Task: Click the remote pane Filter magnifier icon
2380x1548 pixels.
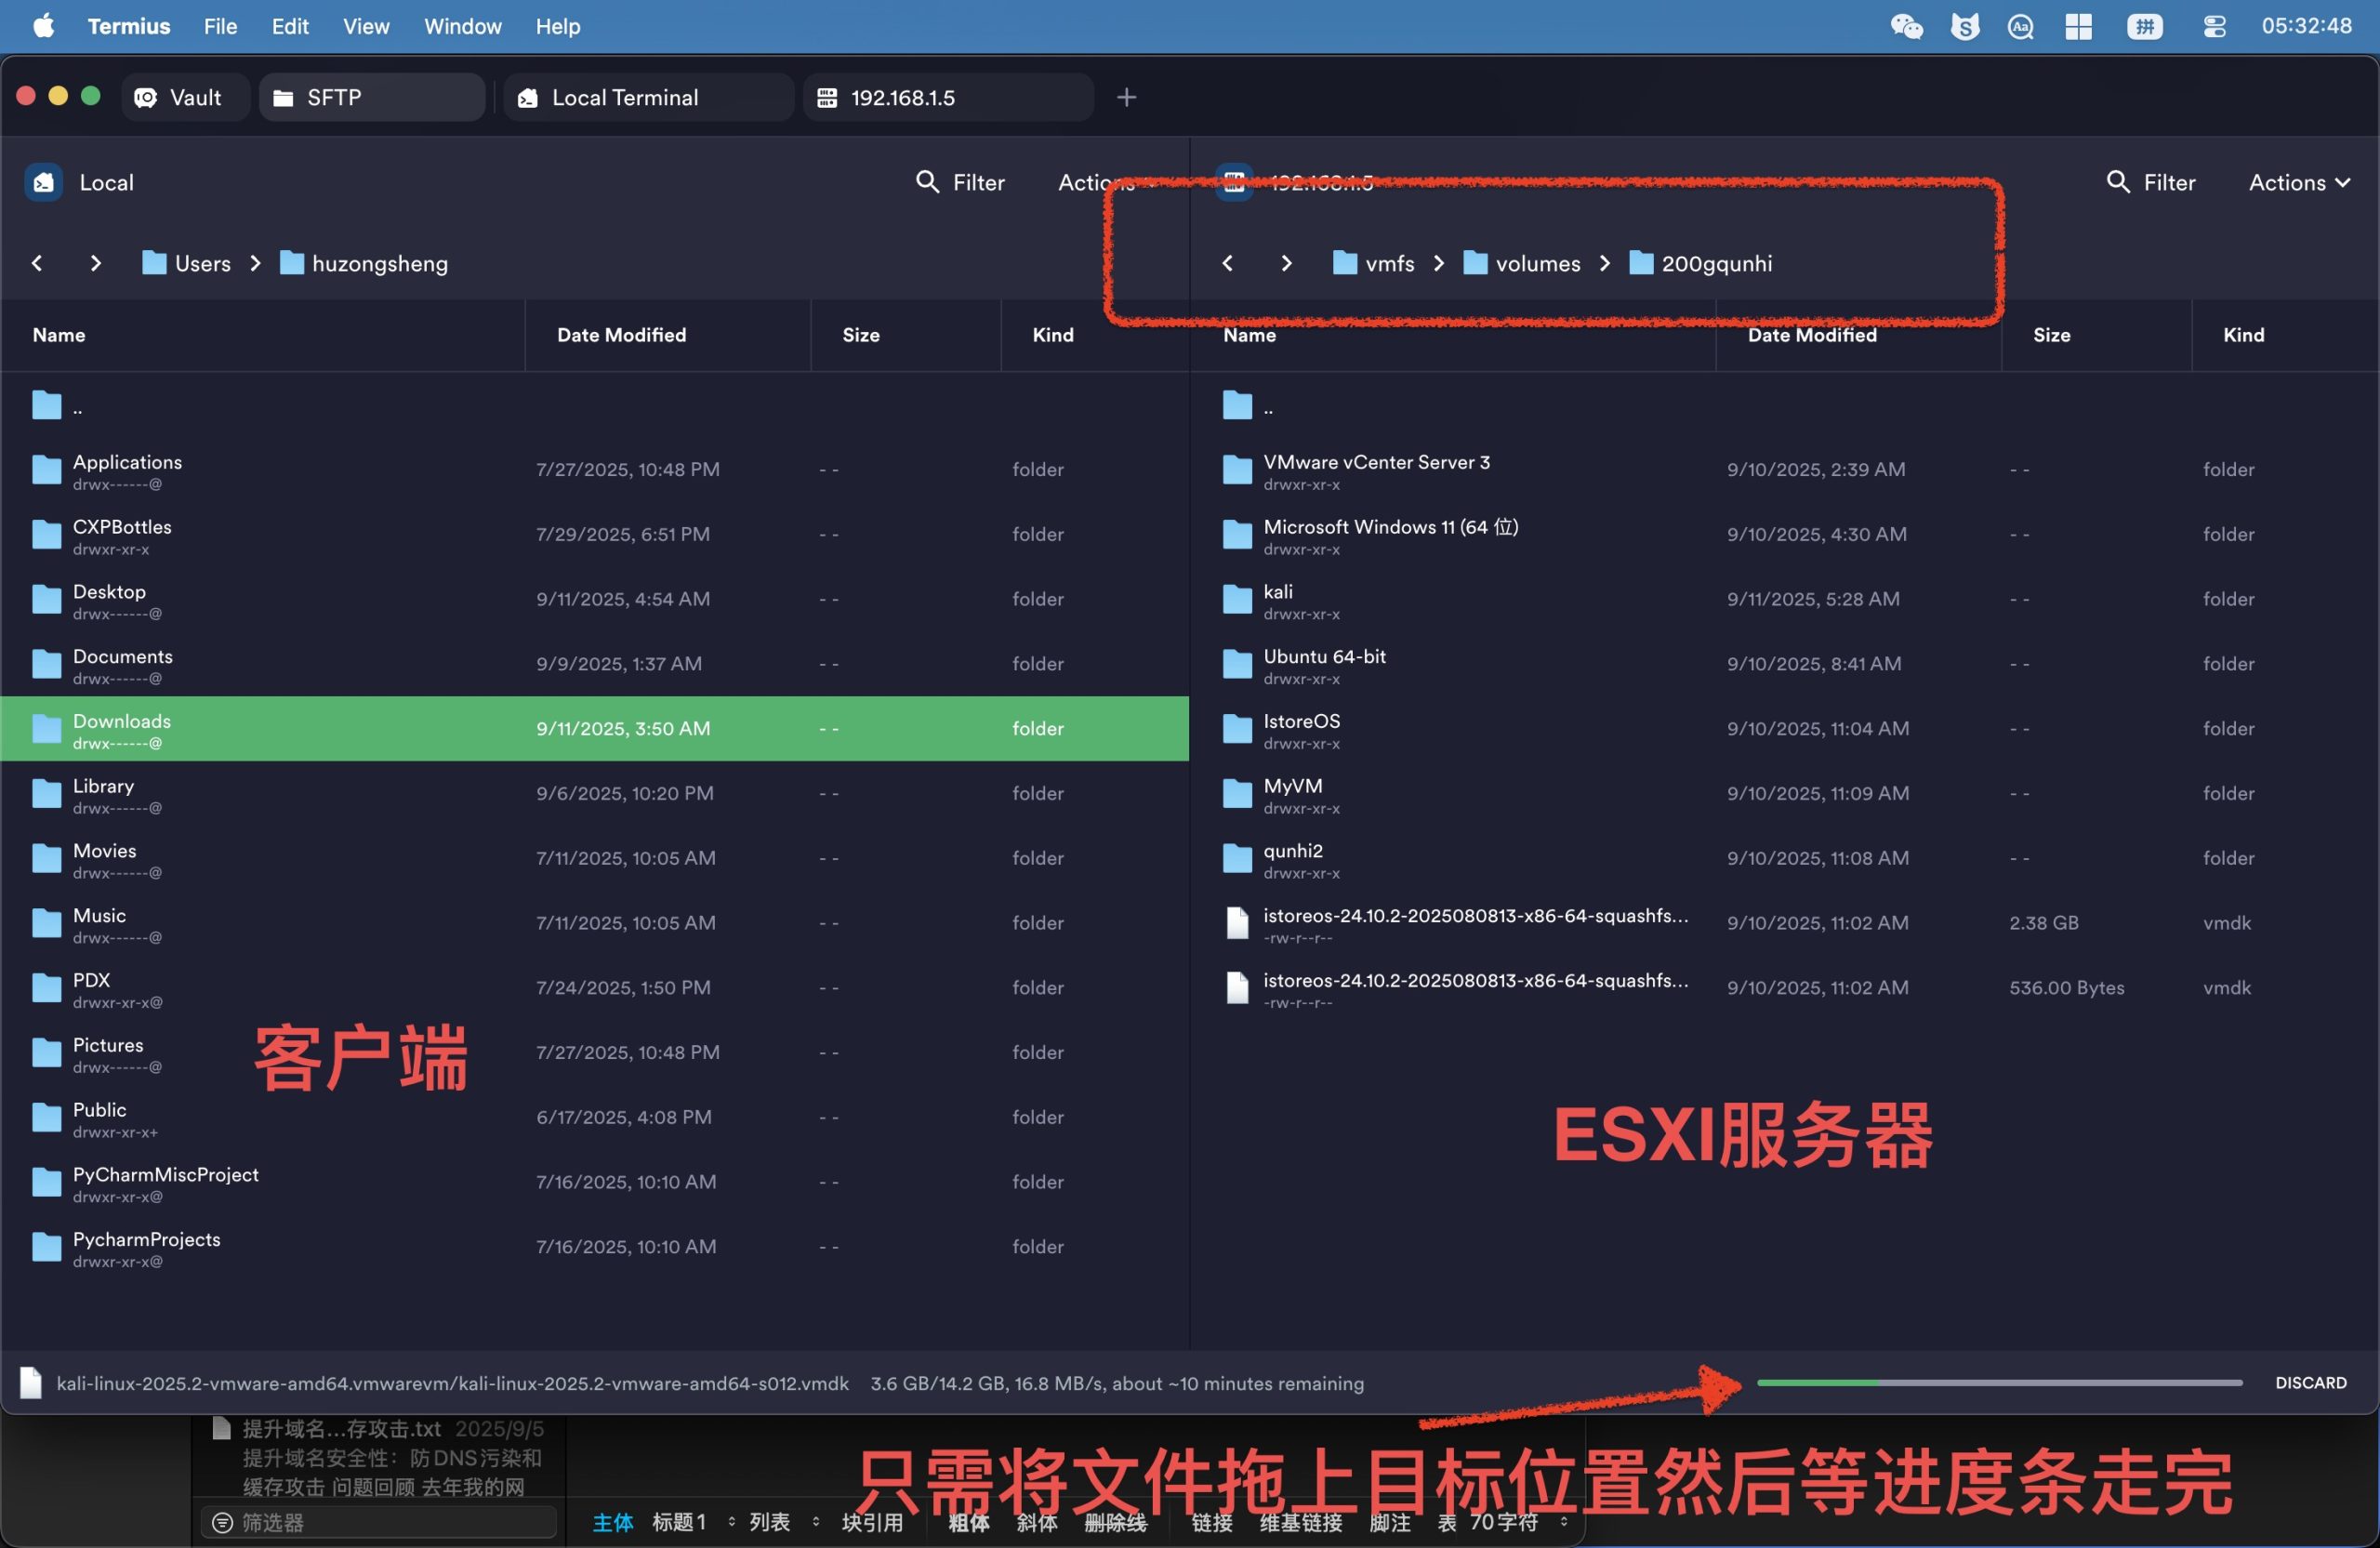Action: click(2117, 182)
